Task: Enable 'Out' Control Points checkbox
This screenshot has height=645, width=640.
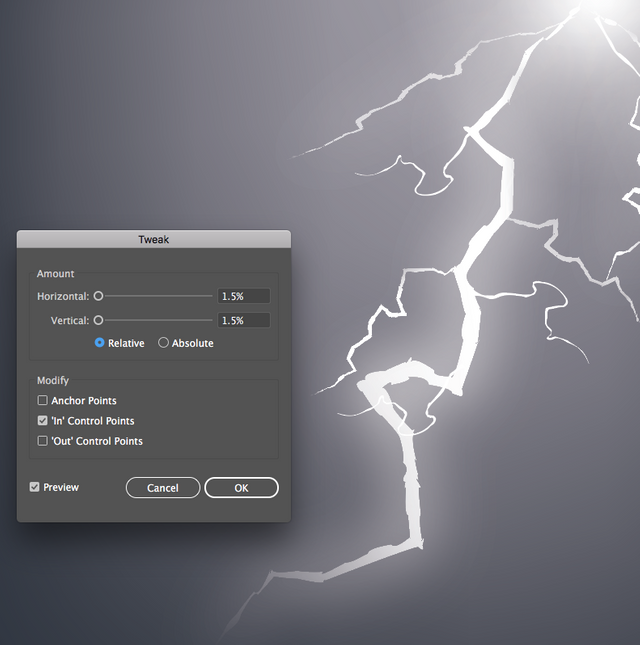Action: tap(42, 441)
